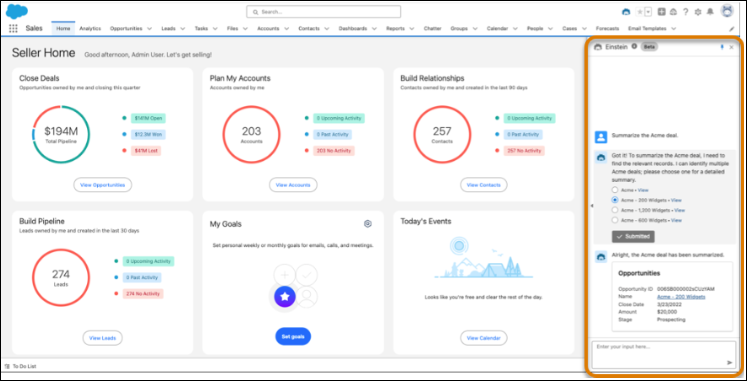
Task: Expand the Opportunities tab dropdown
Action: click(150, 29)
